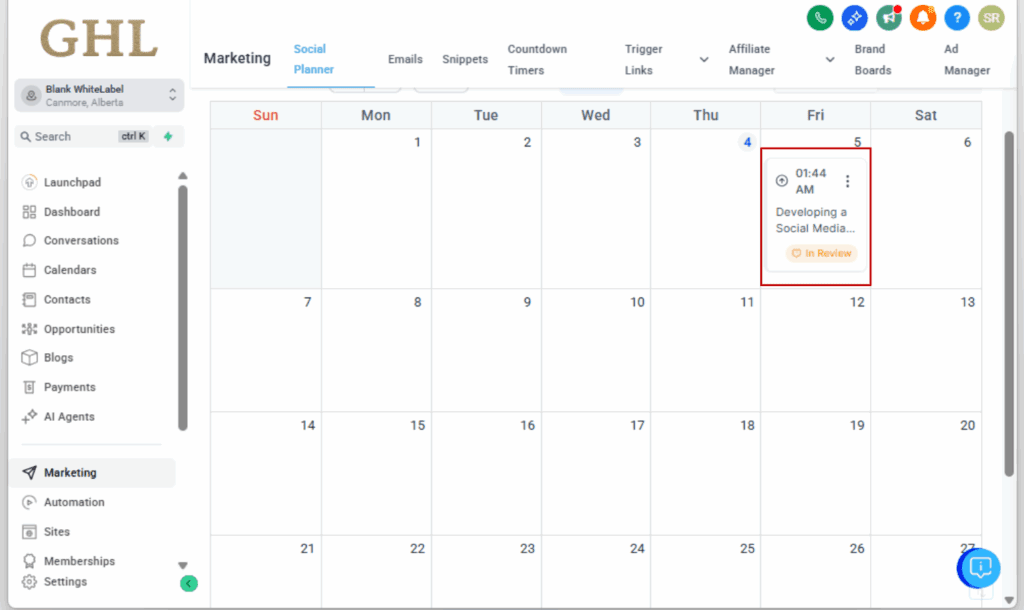Image resolution: width=1024 pixels, height=610 pixels.
Task: Open the Brand Boards tab
Action: click(x=872, y=59)
